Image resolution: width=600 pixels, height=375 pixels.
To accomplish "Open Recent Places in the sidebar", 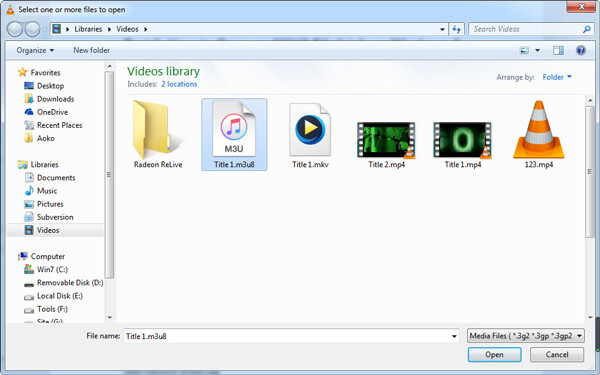I will [59, 125].
